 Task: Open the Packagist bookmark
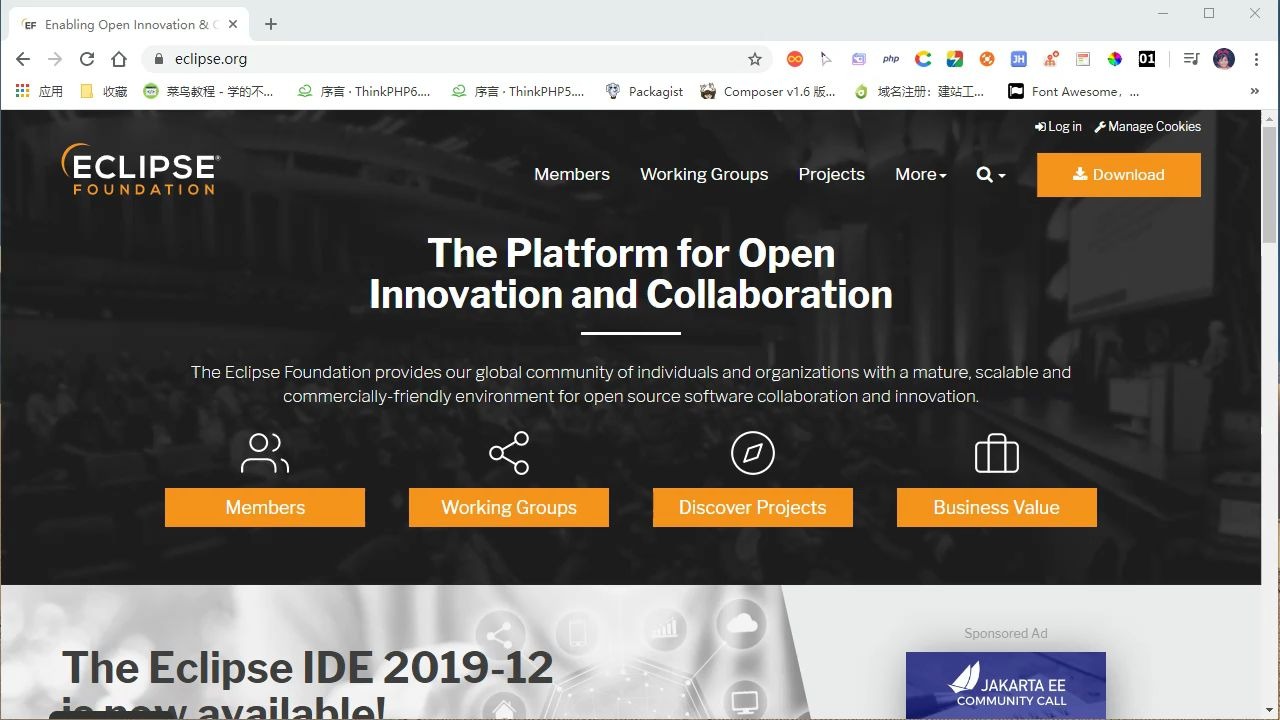(644, 91)
